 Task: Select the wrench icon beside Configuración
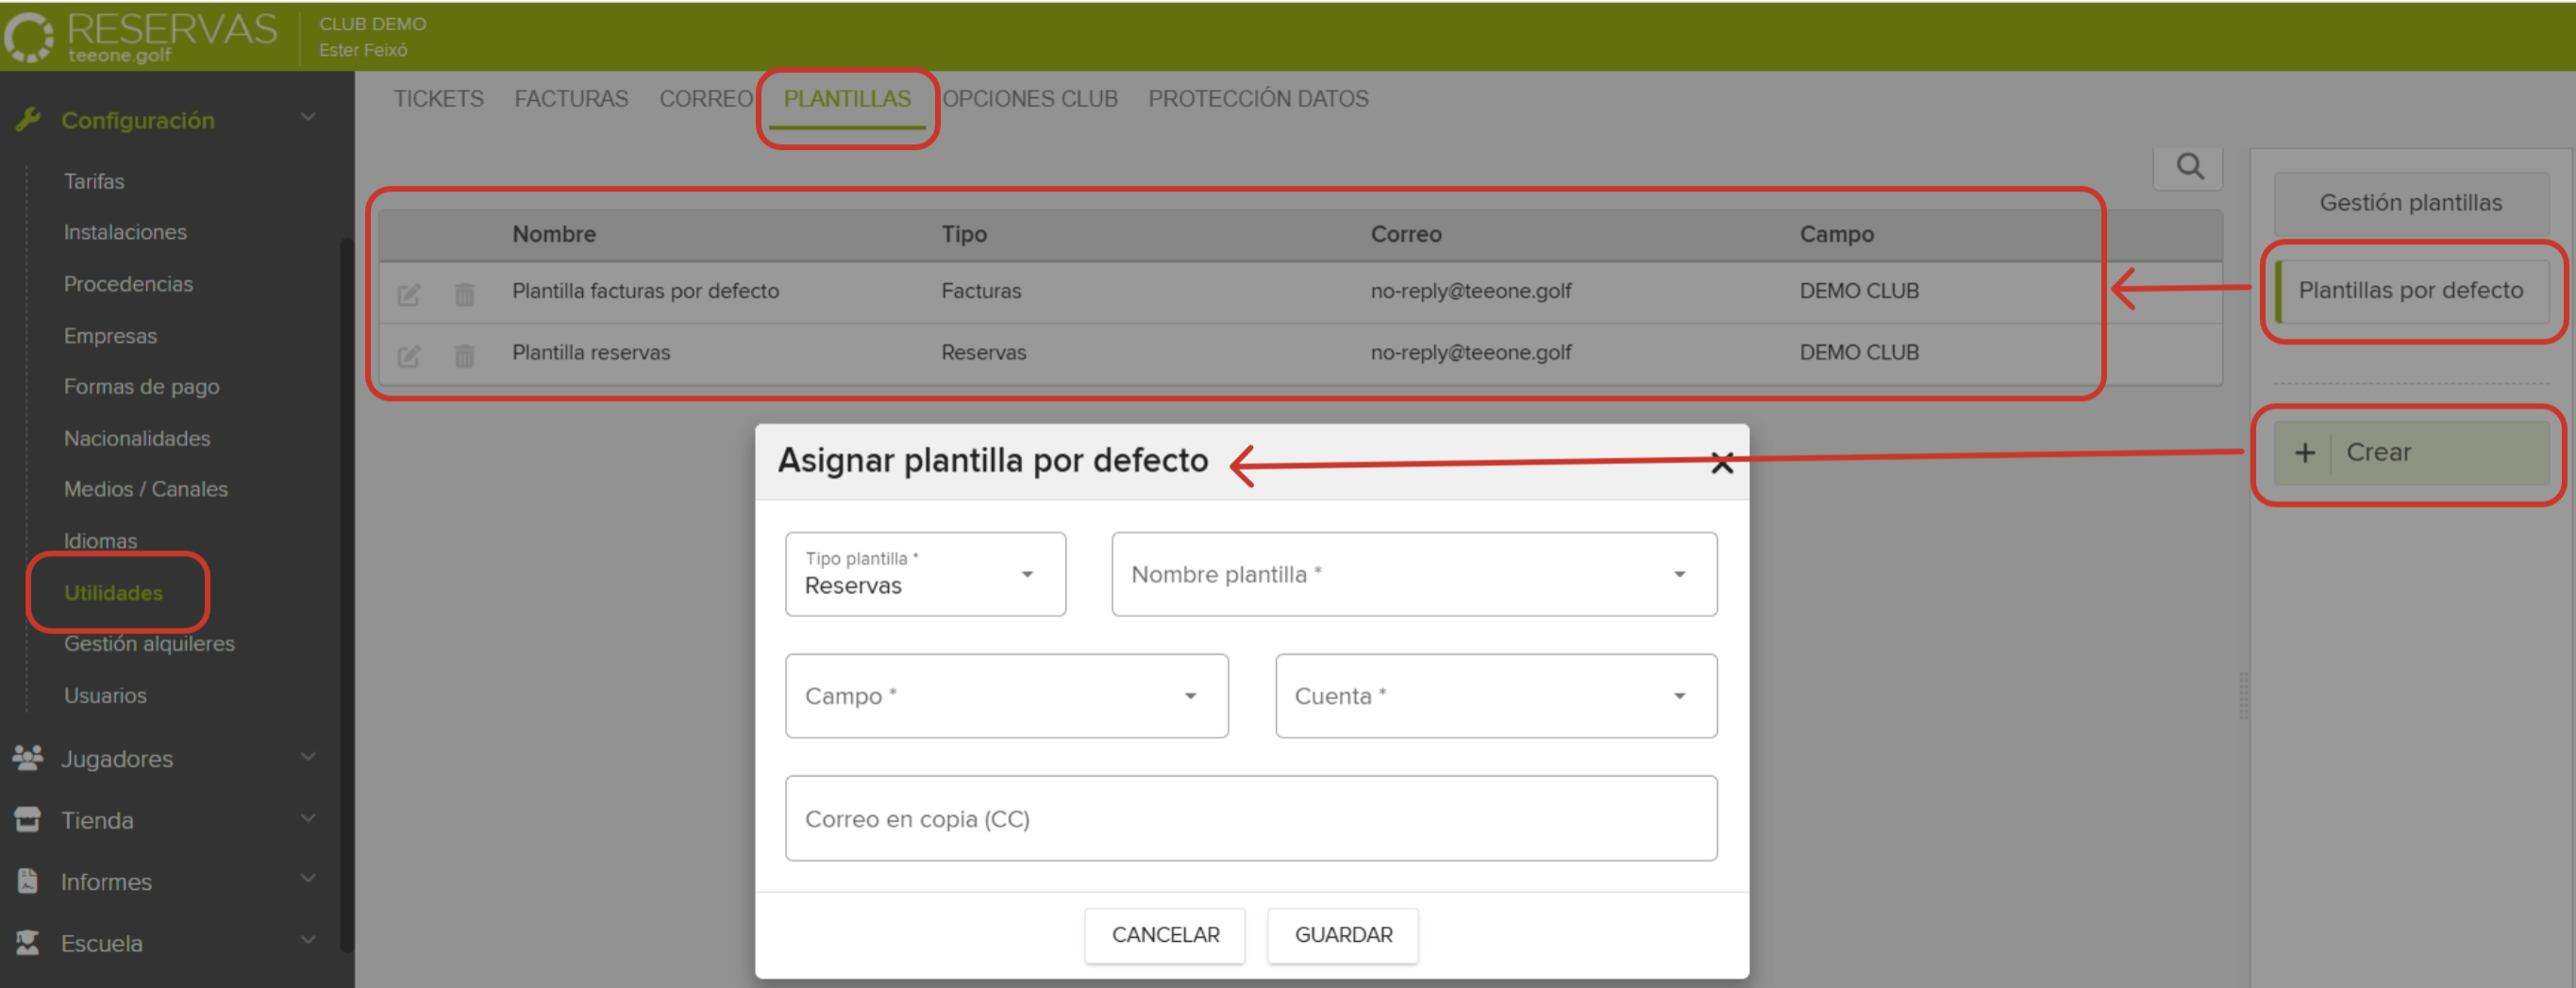(x=30, y=118)
